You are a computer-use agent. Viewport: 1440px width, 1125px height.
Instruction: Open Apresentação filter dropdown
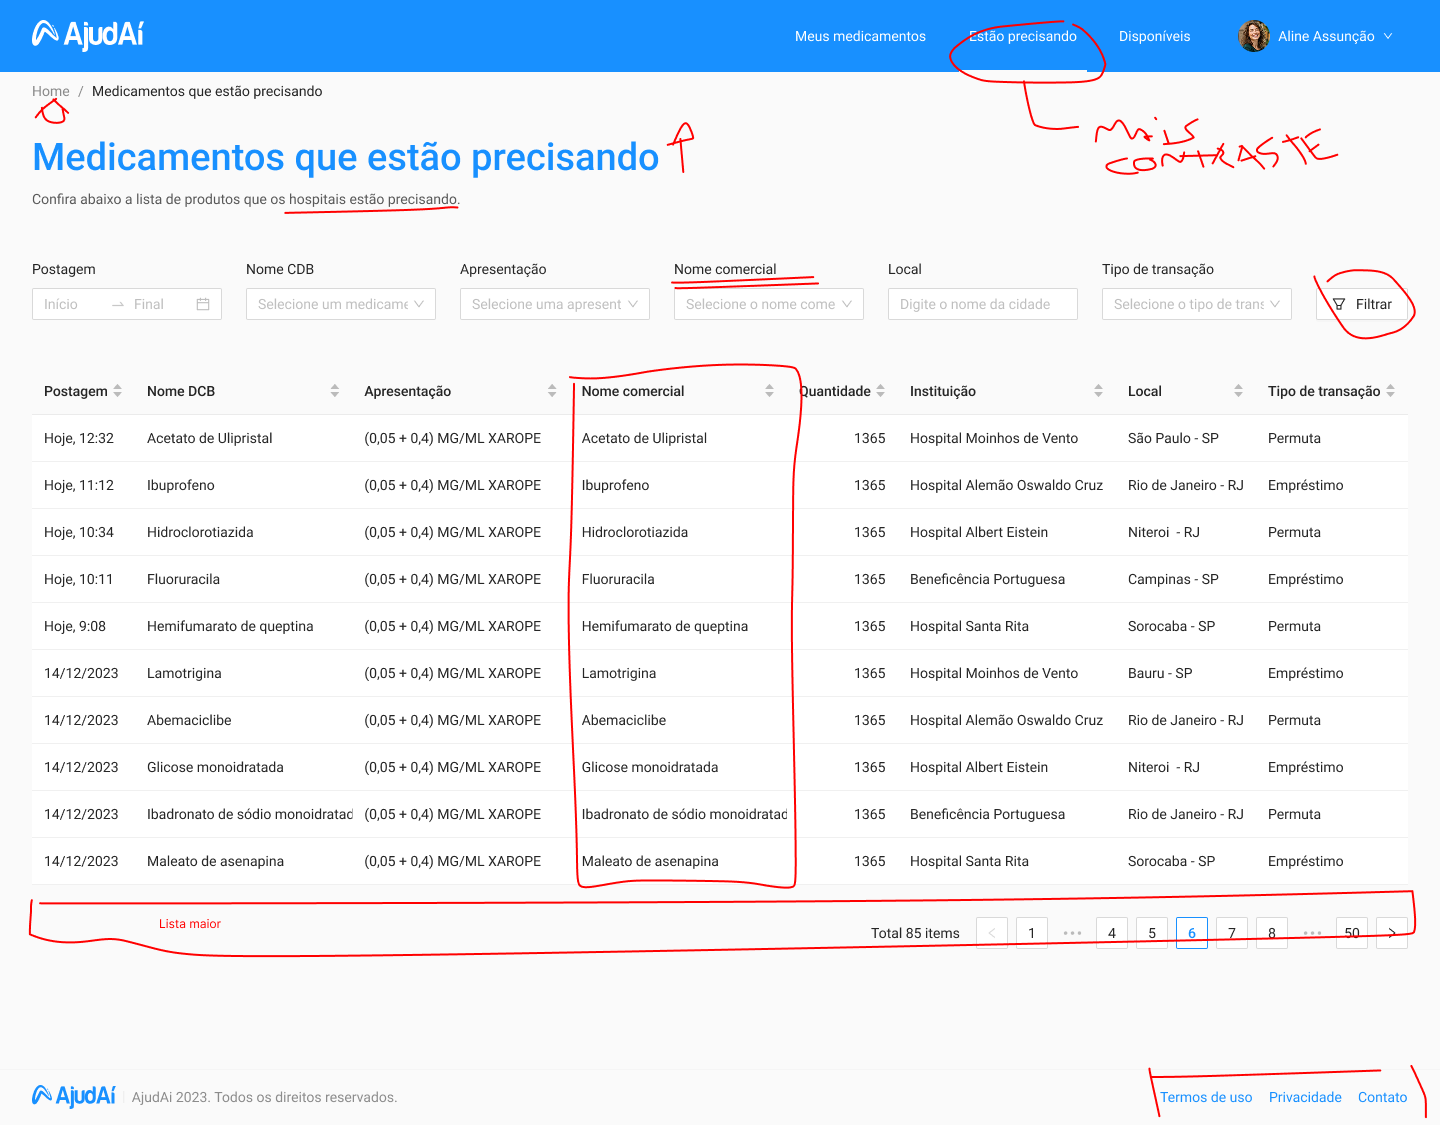pyautogui.click(x=555, y=304)
